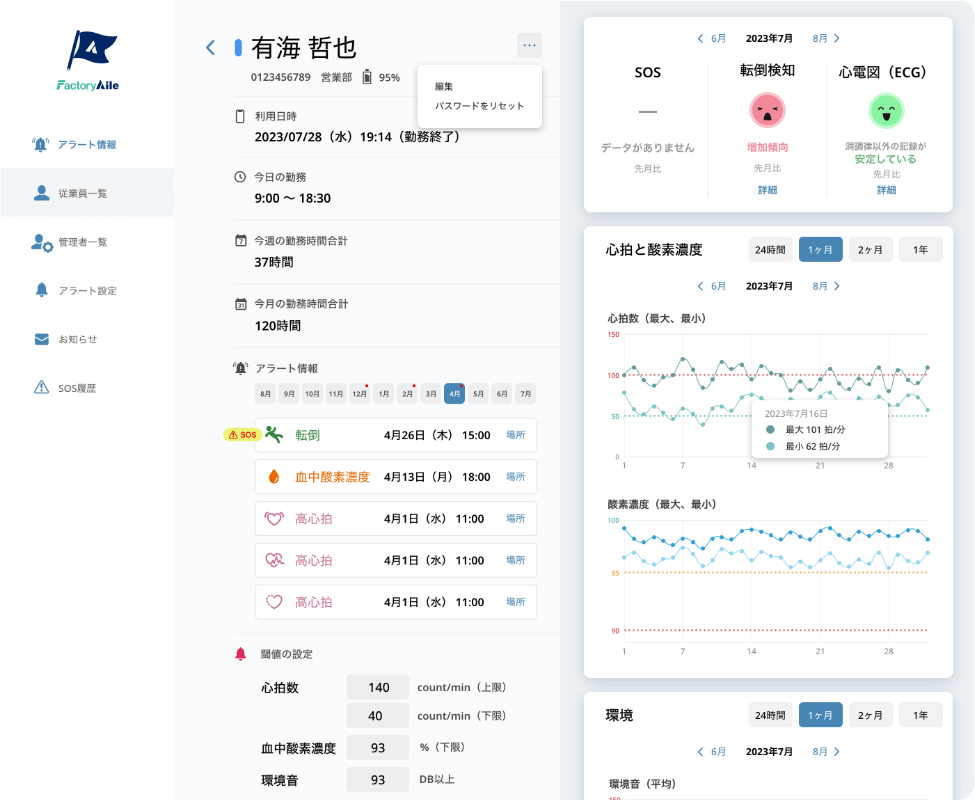
Task: Choose パスワードをリセット from the popup menu
Action: coord(479,106)
